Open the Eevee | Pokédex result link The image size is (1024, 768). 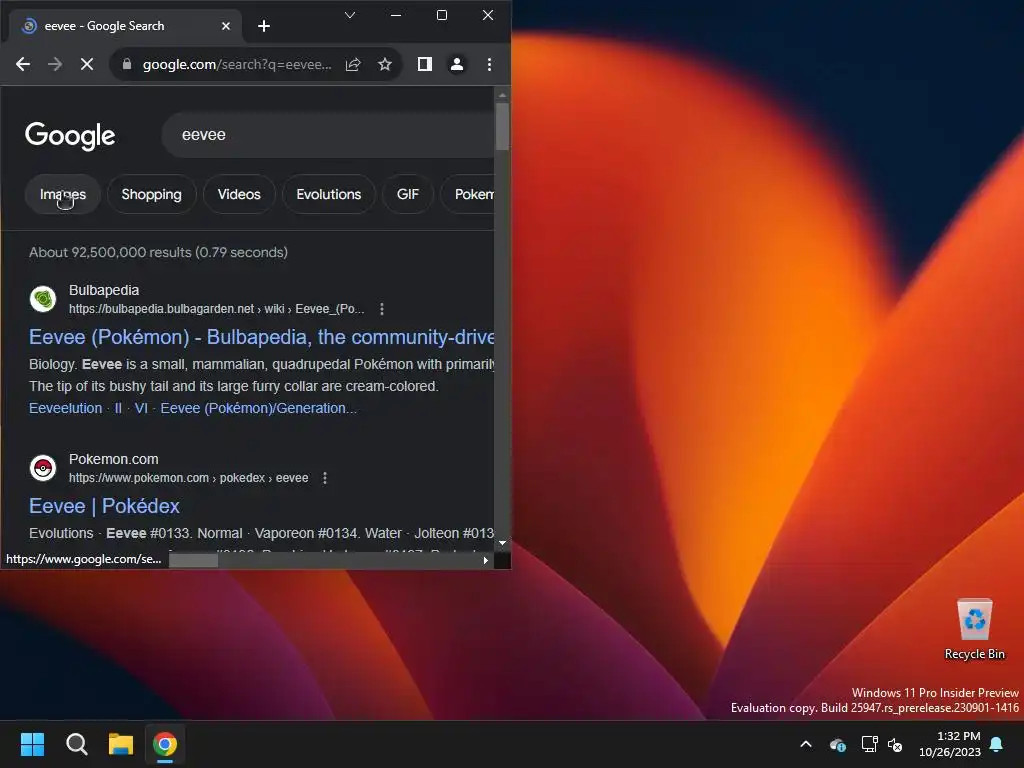(104, 506)
